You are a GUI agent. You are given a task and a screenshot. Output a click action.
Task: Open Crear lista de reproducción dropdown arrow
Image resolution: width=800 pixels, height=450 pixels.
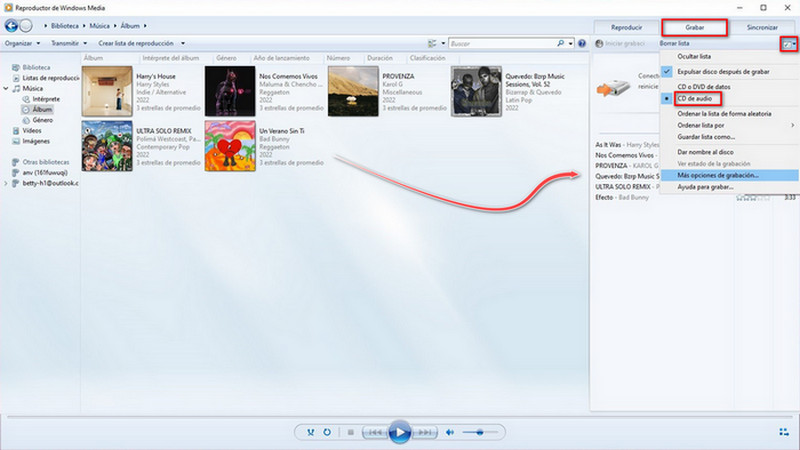pos(183,43)
